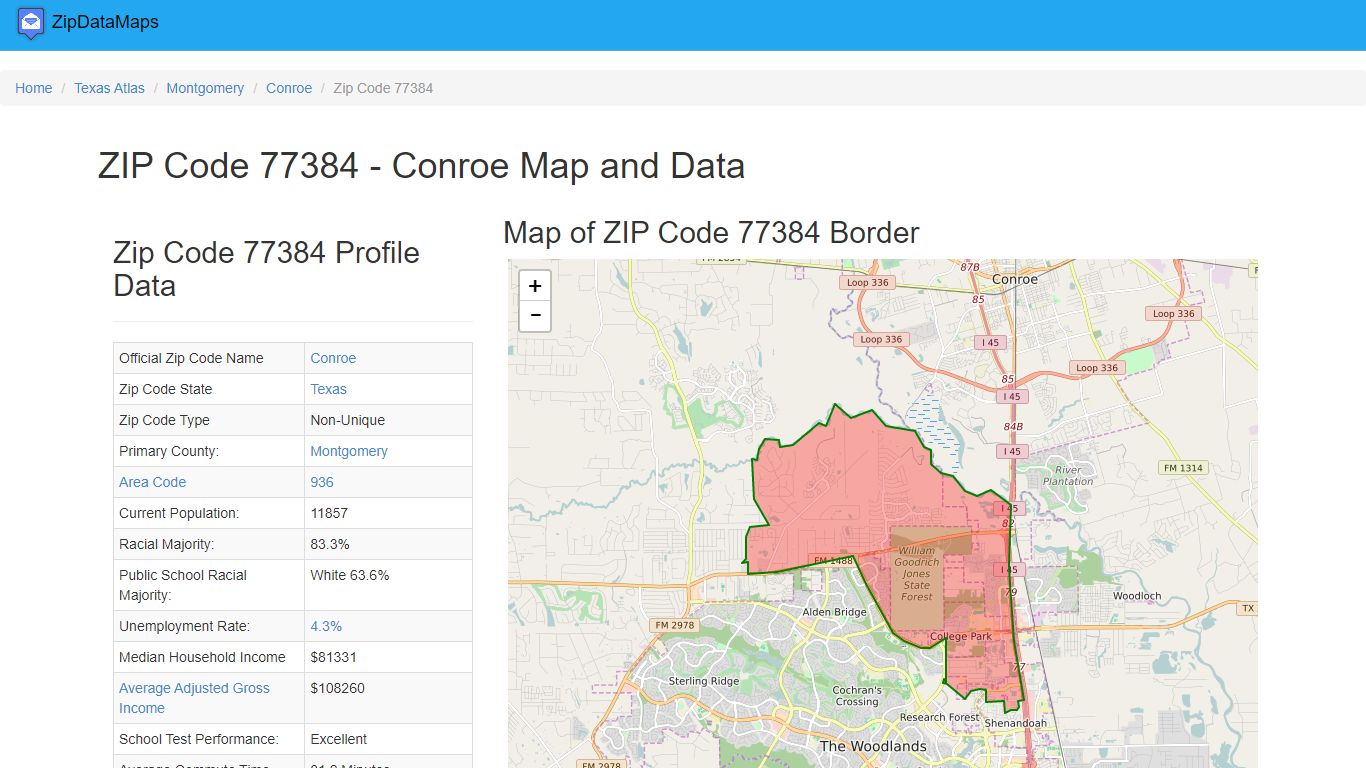Screen dimensions: 1366x768
Task: Click Conroe city label on map
Action: (1015, 279)
